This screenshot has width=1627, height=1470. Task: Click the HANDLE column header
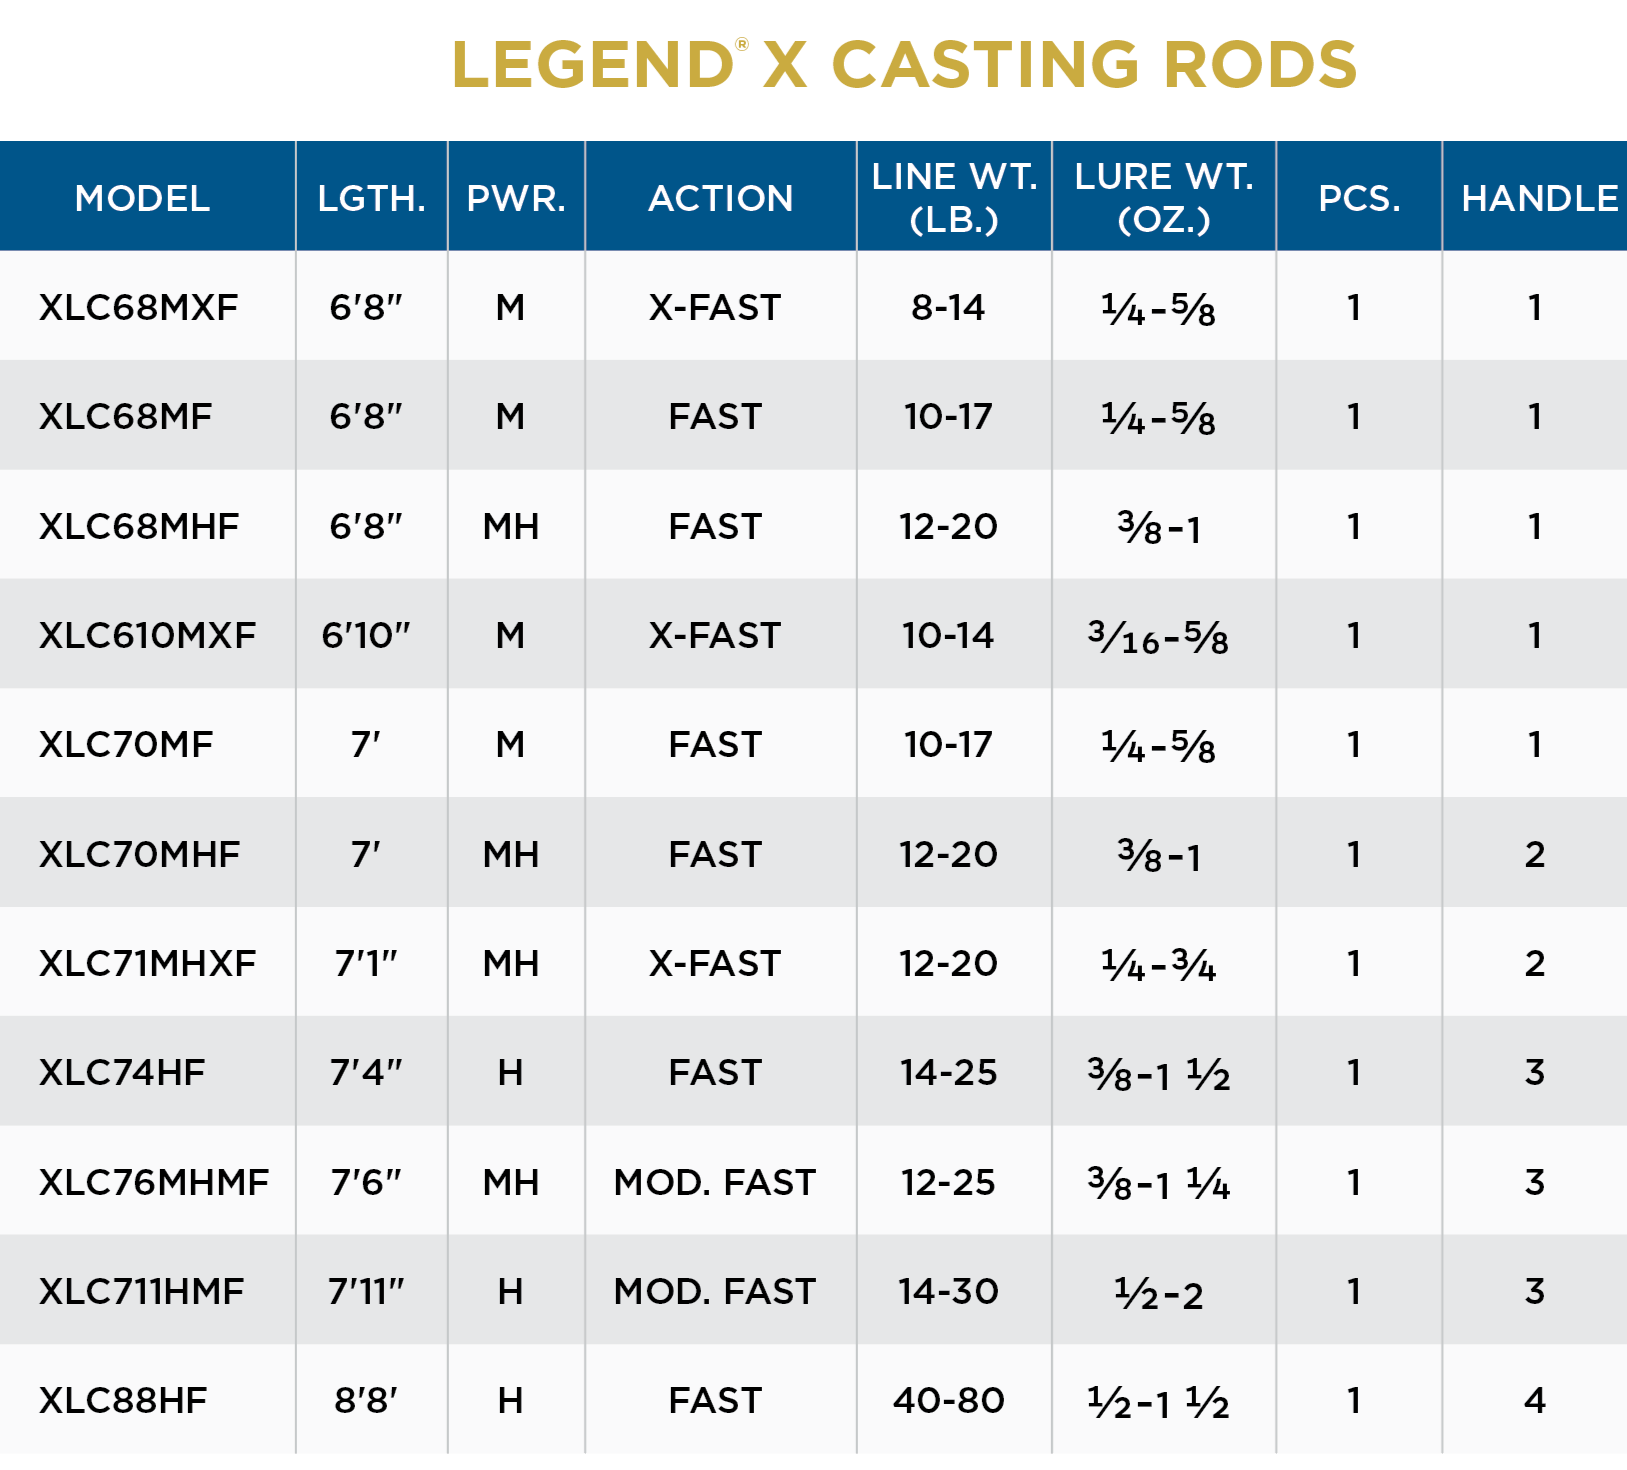coord(1538,198)
